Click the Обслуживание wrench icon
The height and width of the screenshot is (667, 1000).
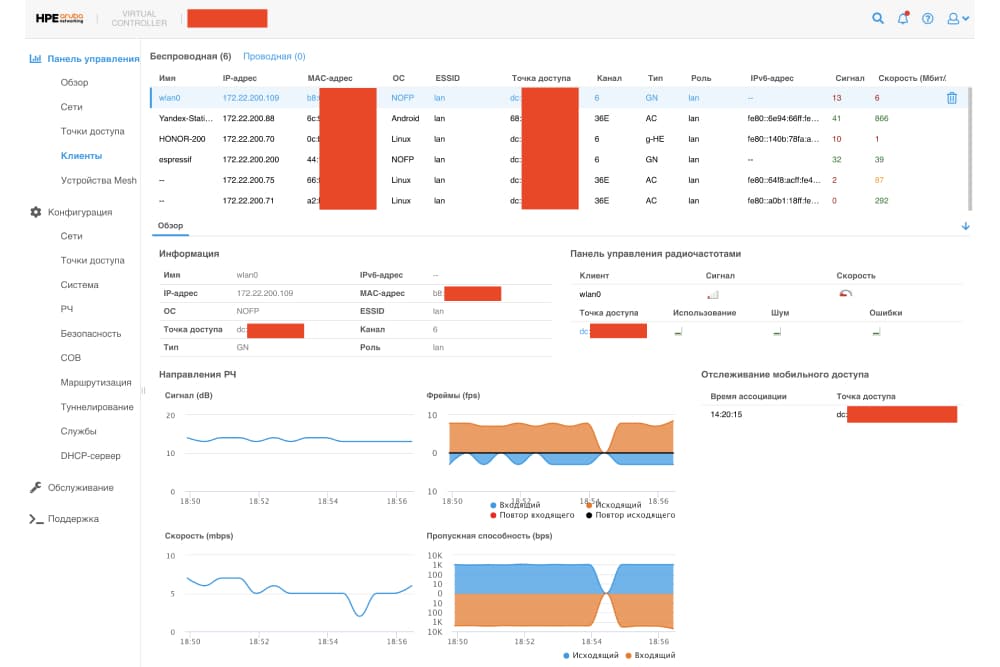35,488
